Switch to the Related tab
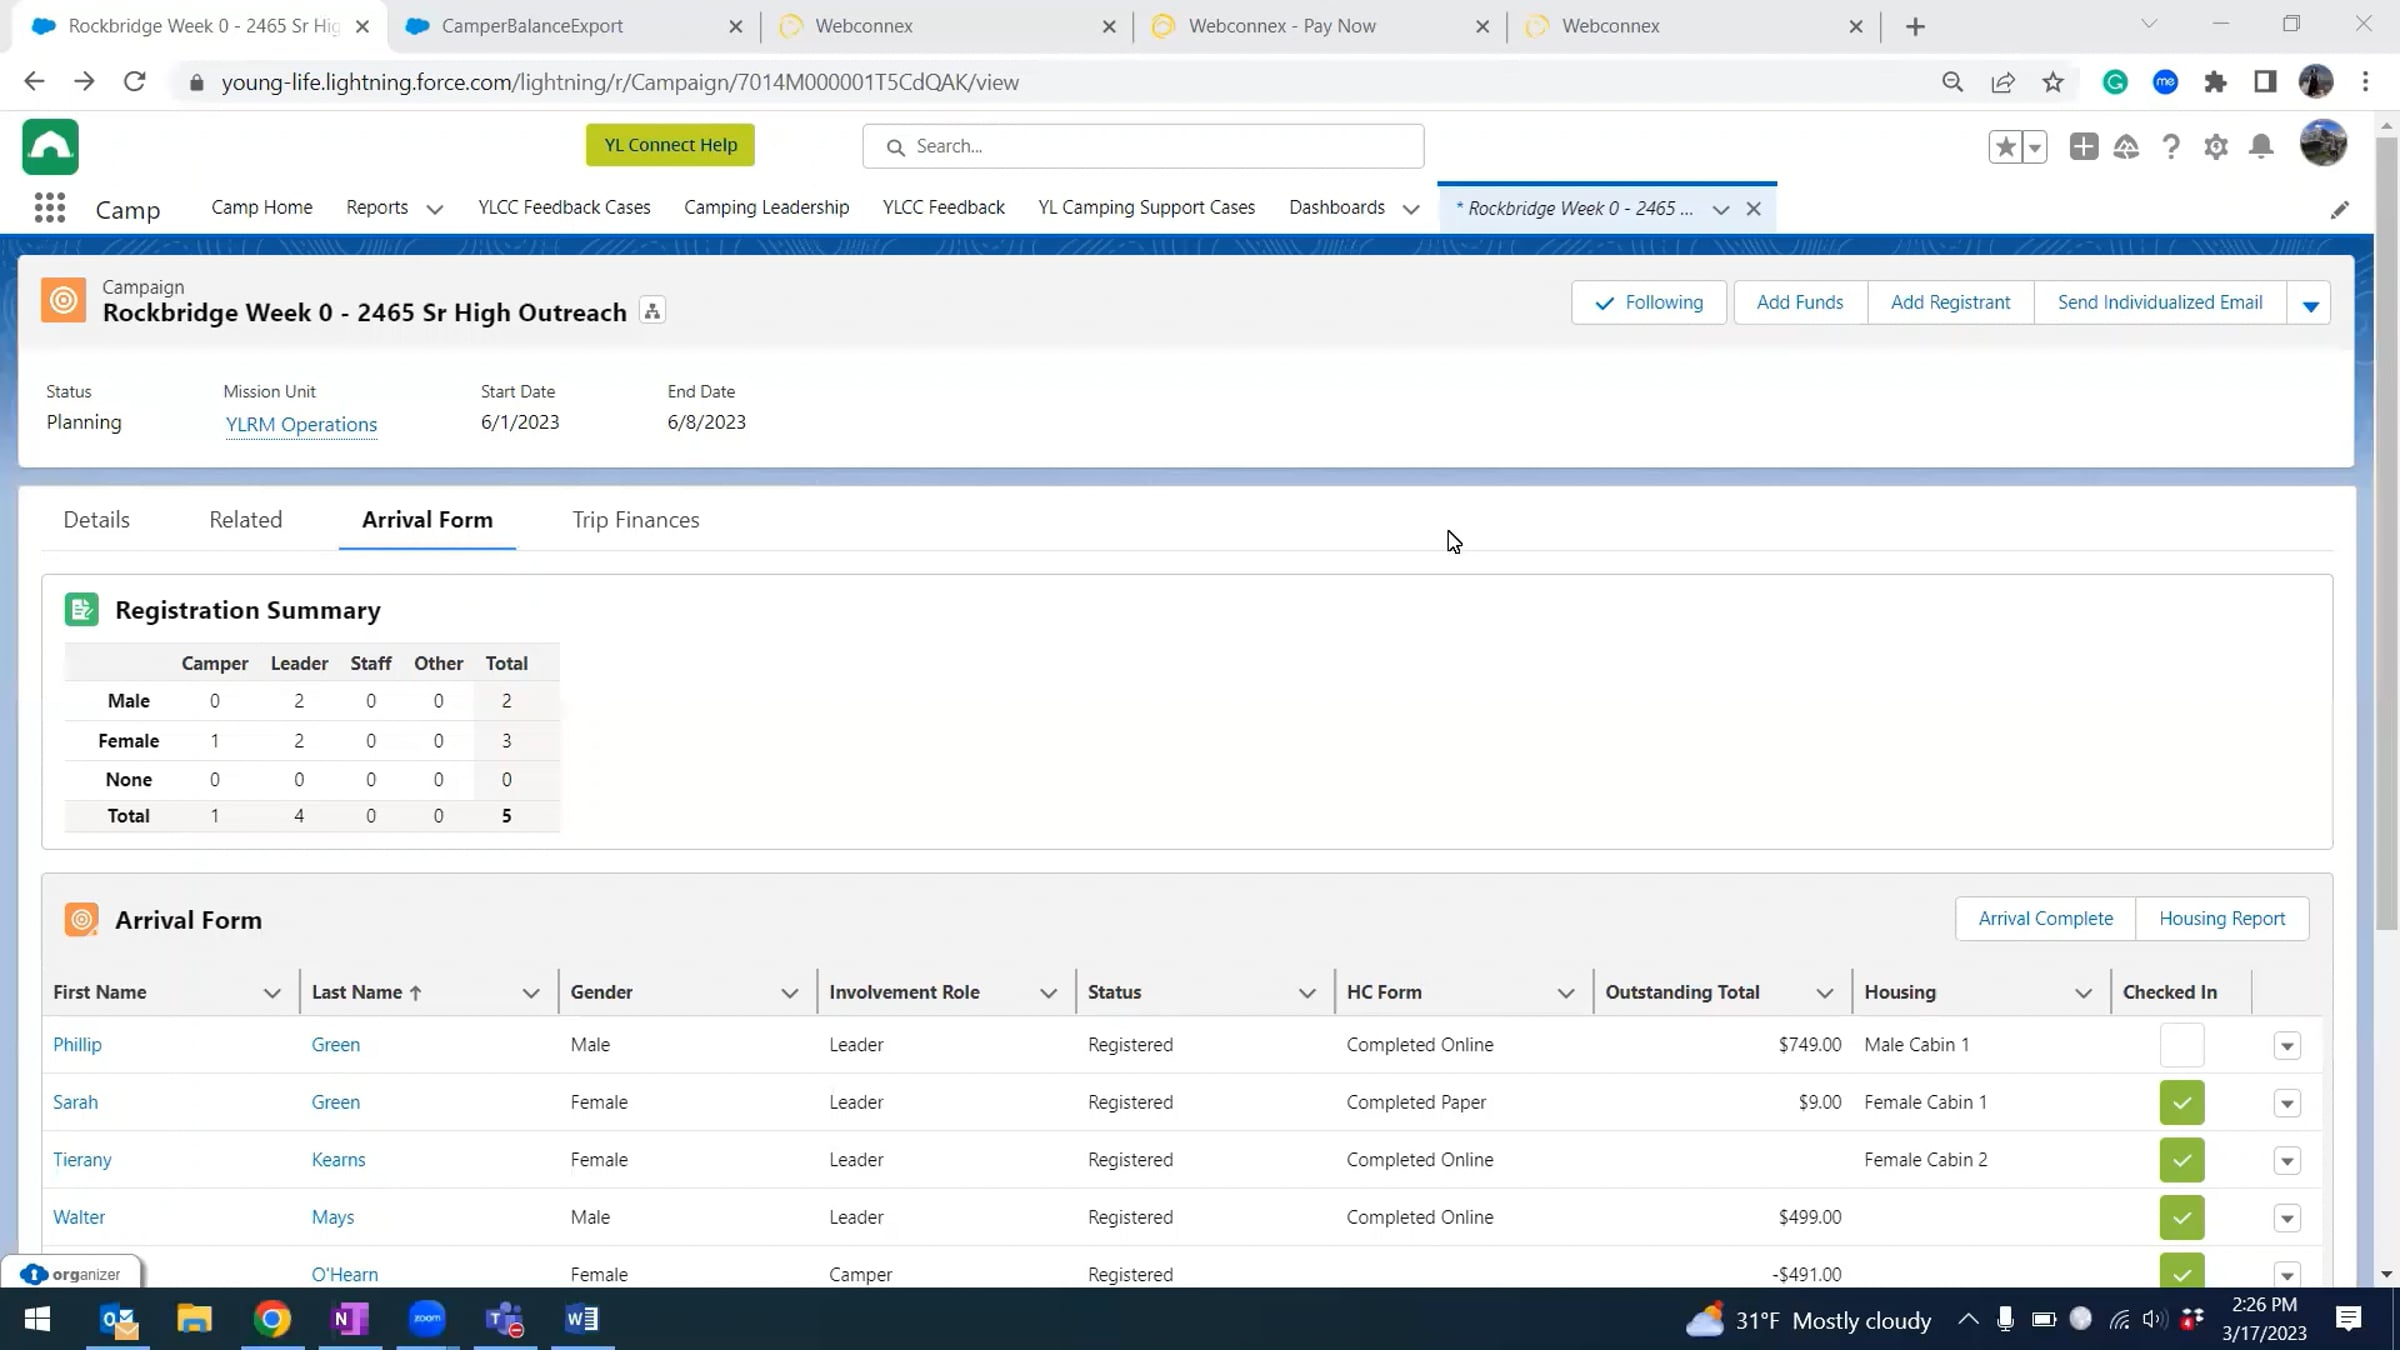2400x1350 pixels. [x=246, y=520]
